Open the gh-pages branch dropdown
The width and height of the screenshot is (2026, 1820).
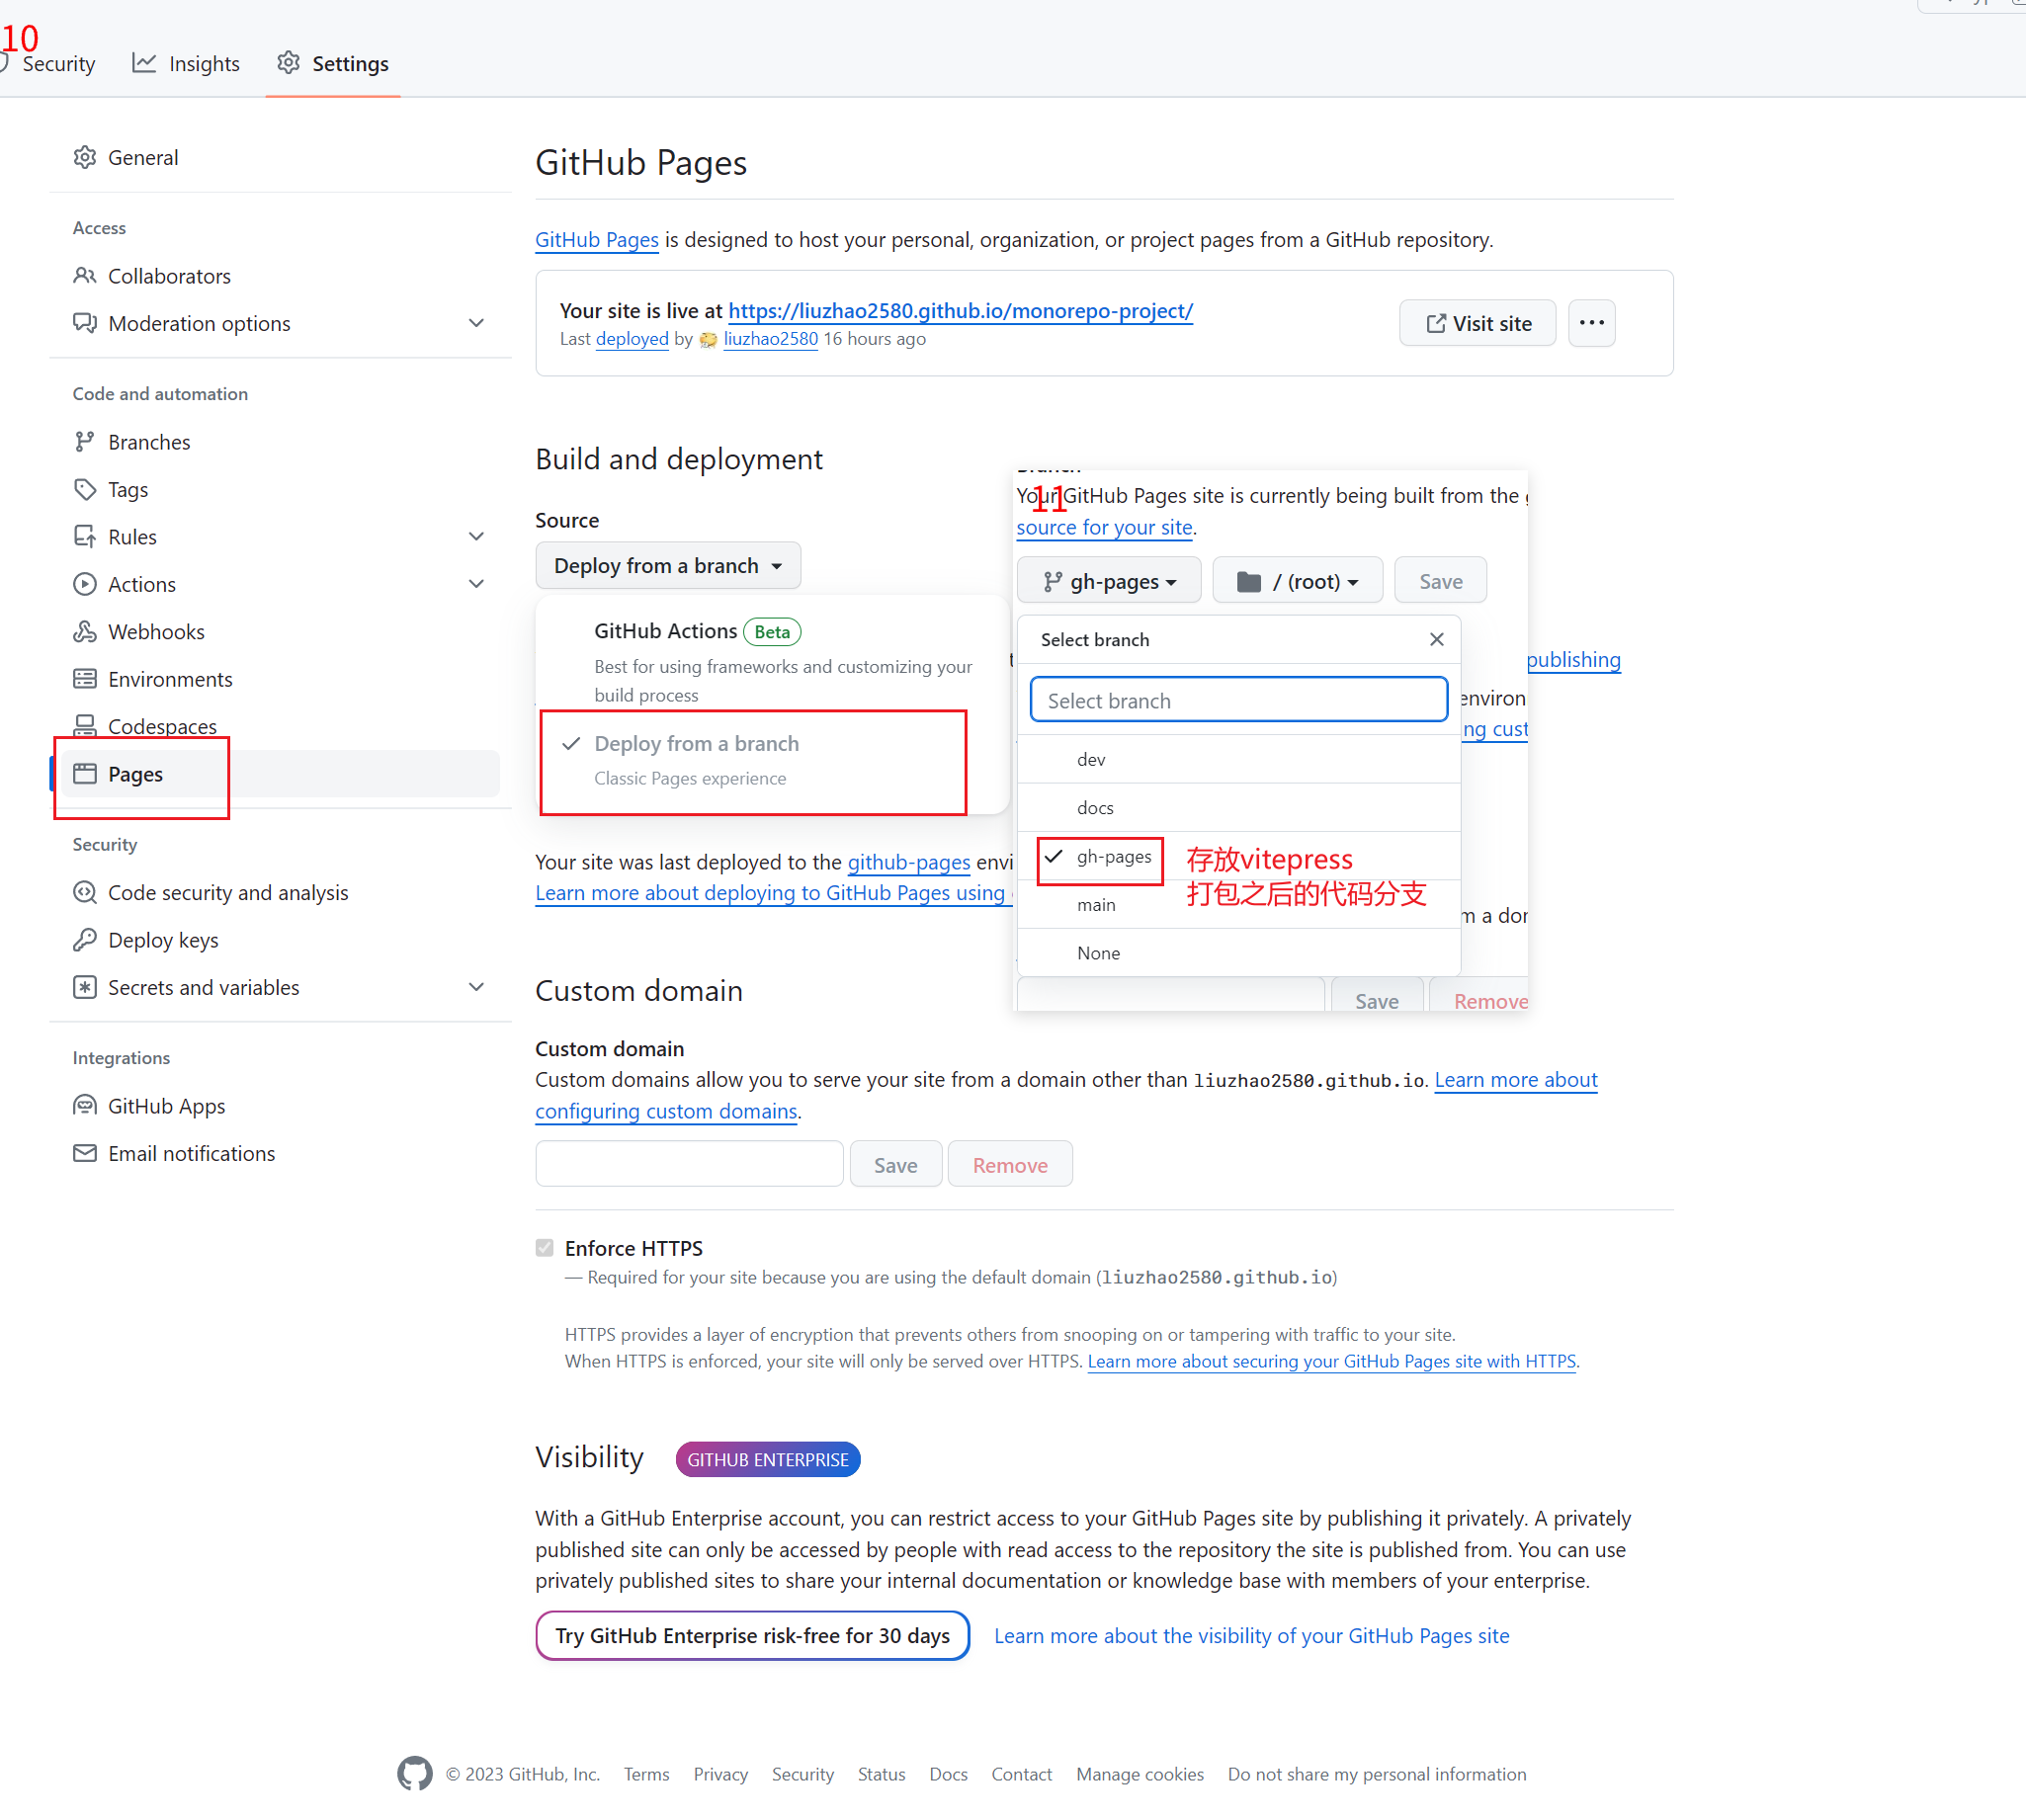pyautogui.click(x=1108, y=581)
